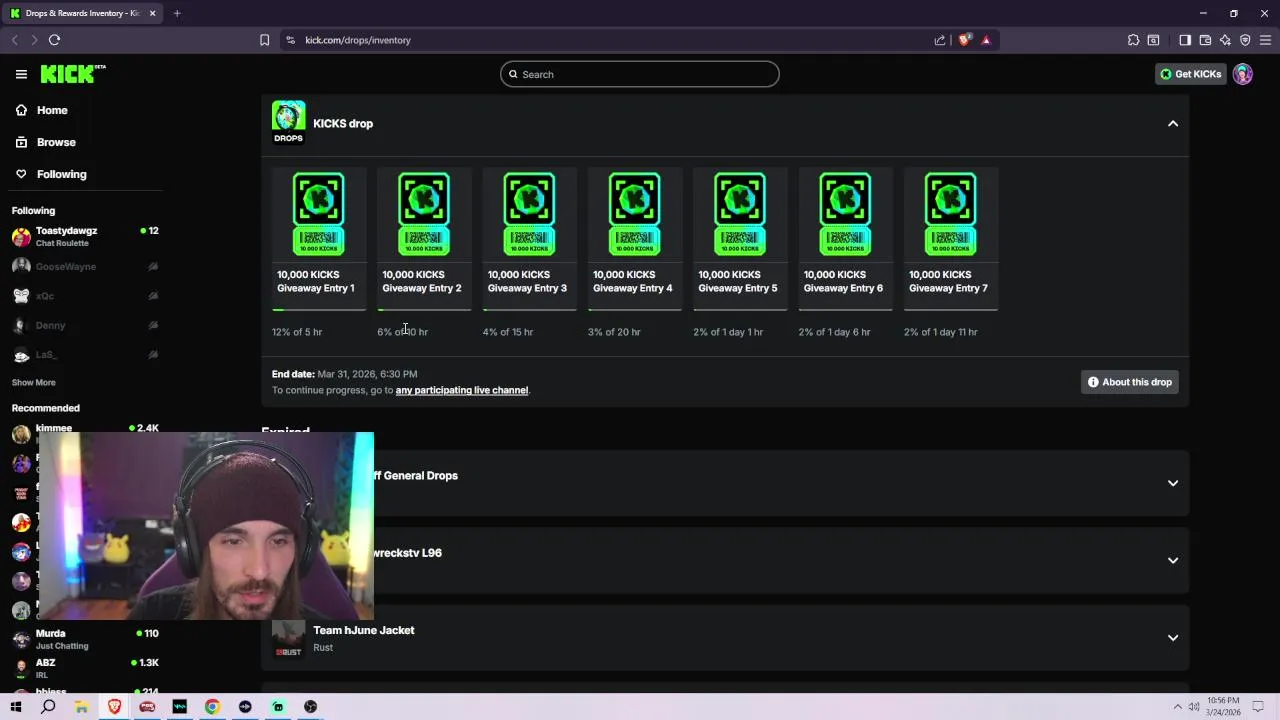1280x720 pixels.
Task: Open Toastydawgz channel in Following list
Action: (85, 237)
